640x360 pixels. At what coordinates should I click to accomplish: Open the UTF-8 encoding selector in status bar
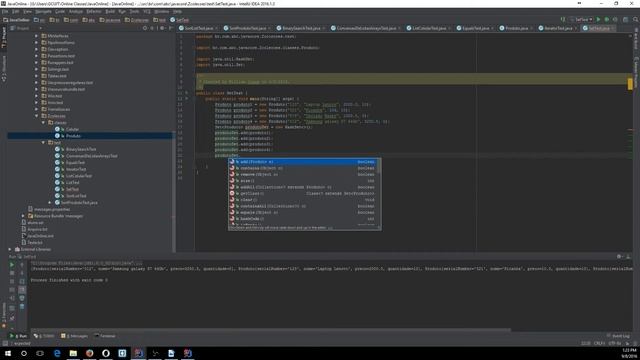(614, 343)
